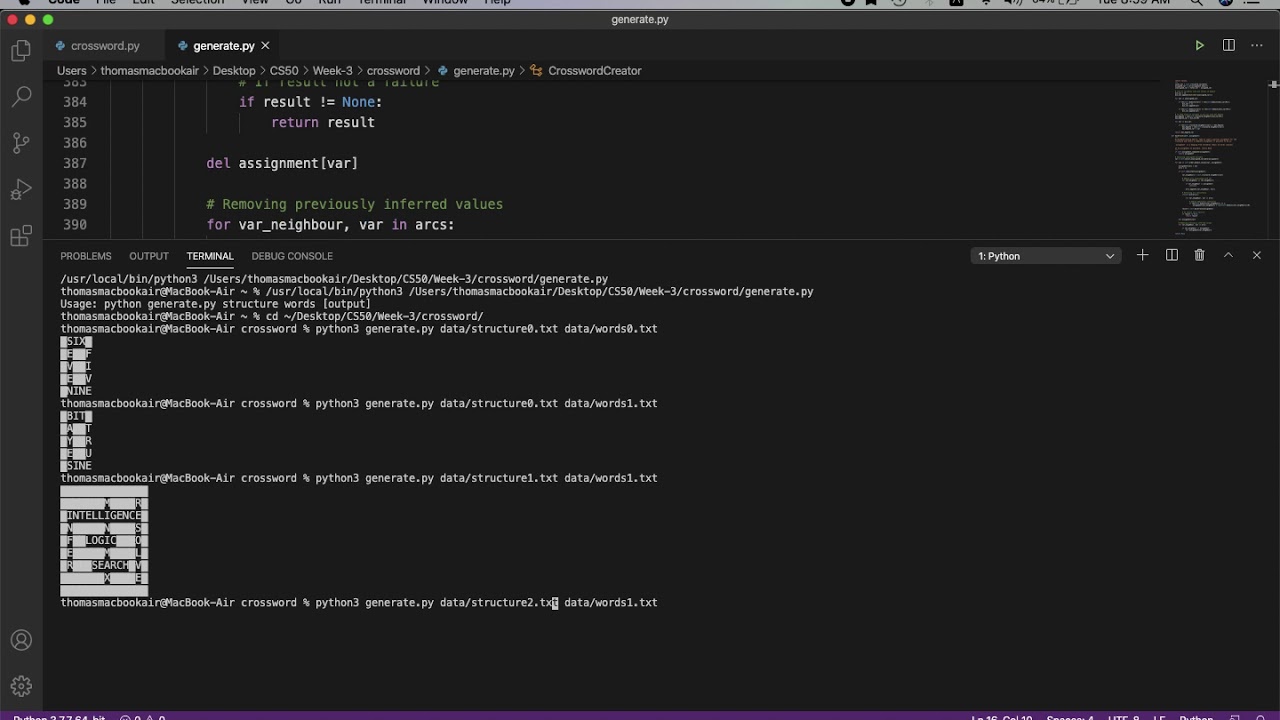Click the 'Usage: python generate.py structure words [output]' line
1280x720 pixels.
click(215, 304)
